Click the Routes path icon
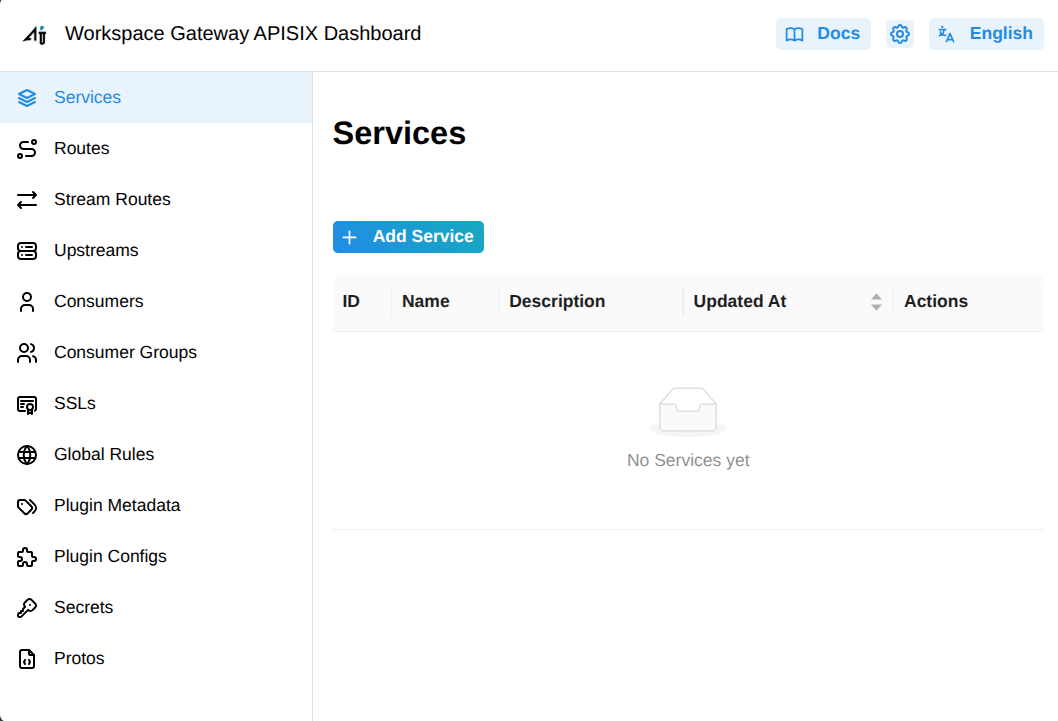This screenshot has width=1058, height=721. pos(27,149)
